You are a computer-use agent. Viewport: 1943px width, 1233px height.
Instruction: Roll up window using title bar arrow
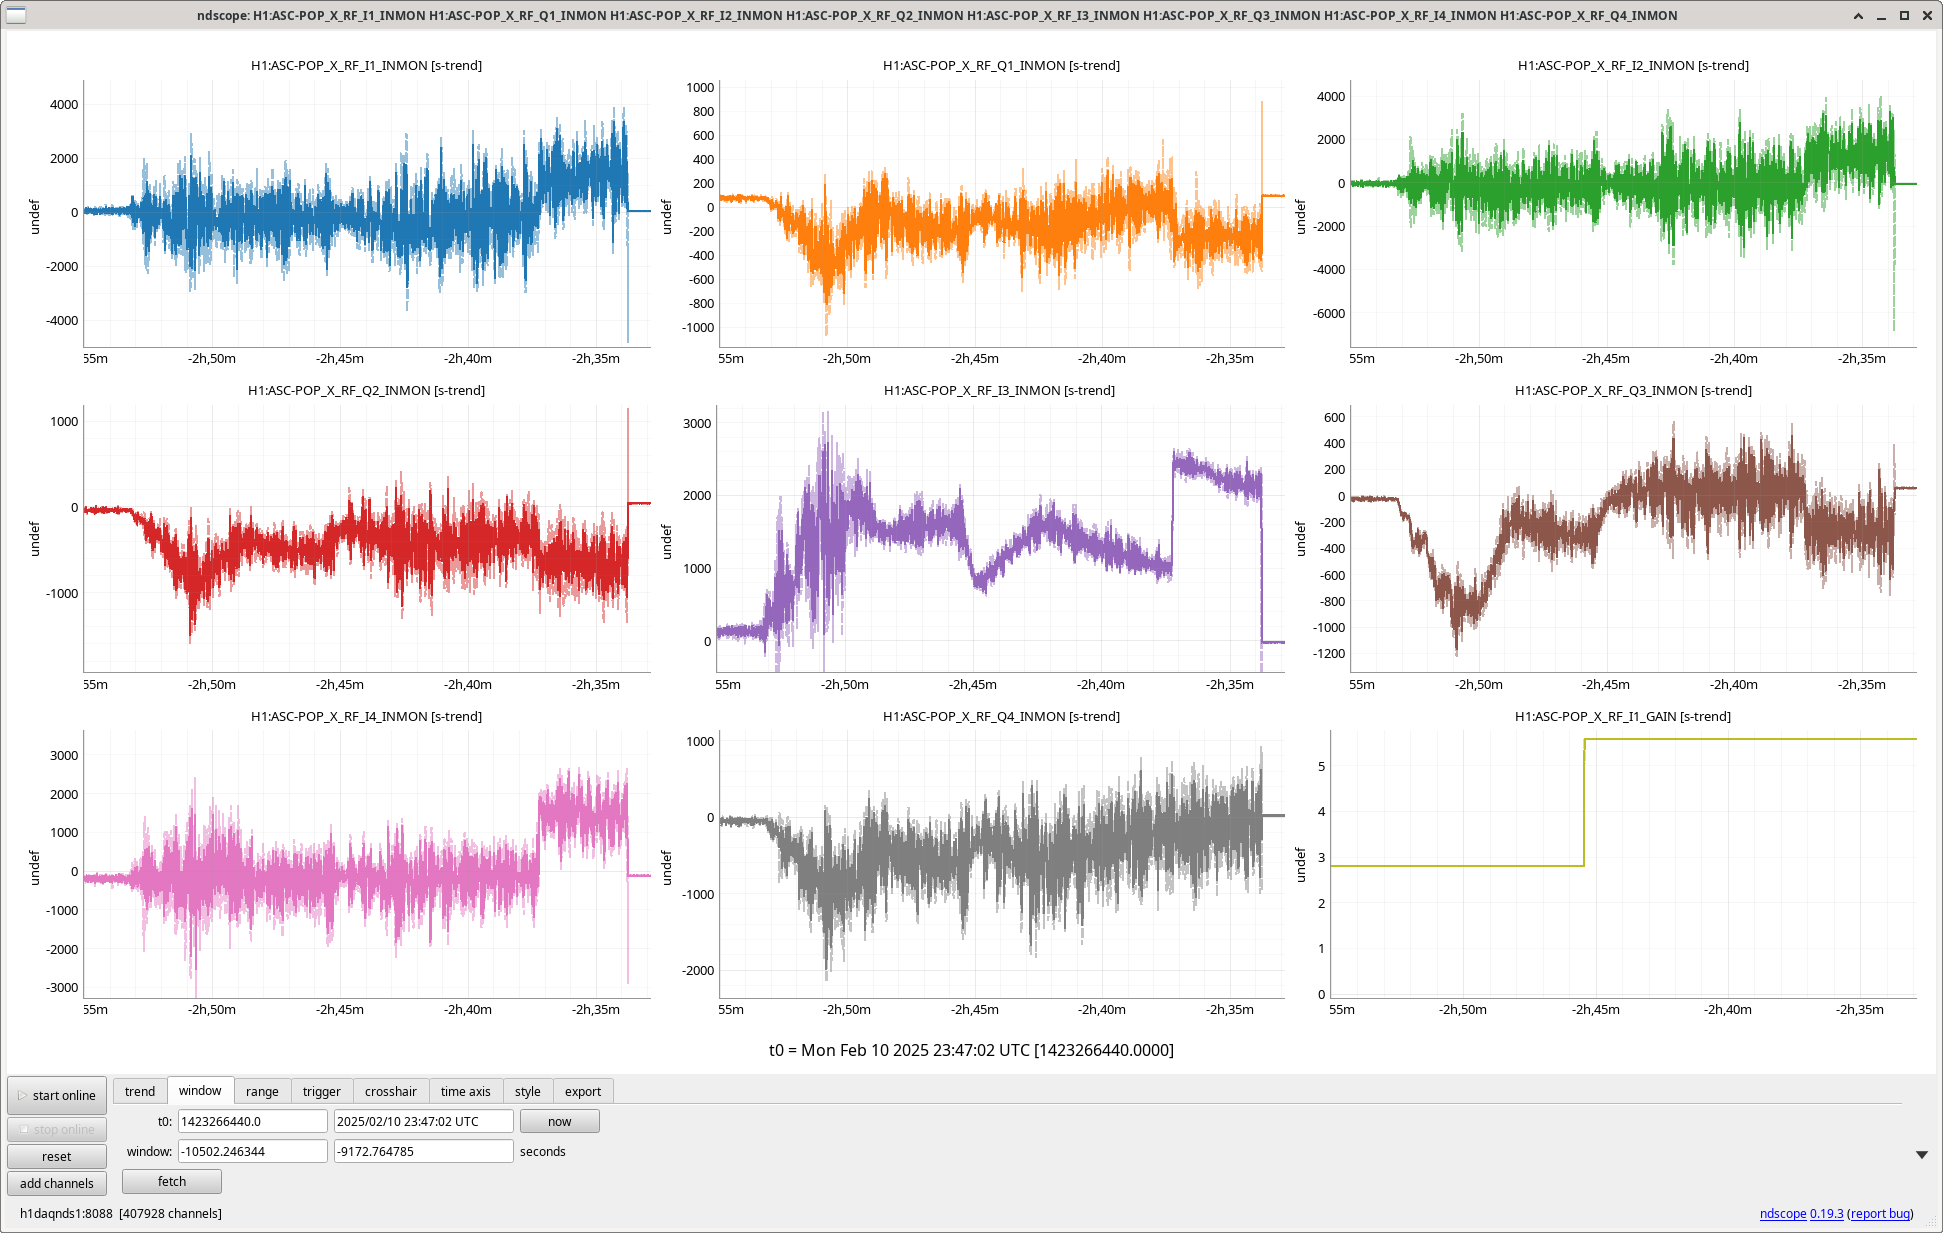pyautogui.click(x=1858, y=15)
